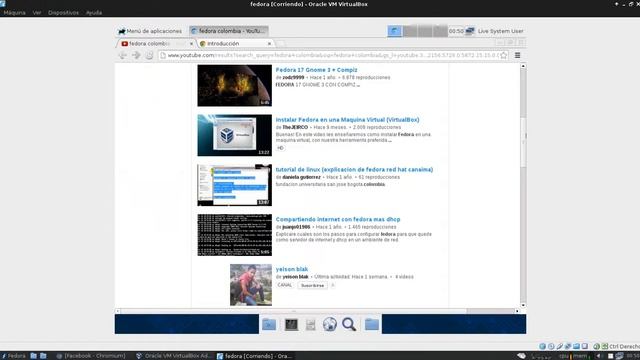
Task: Open the 'yeison blak' channel title link
Action: 292,269
